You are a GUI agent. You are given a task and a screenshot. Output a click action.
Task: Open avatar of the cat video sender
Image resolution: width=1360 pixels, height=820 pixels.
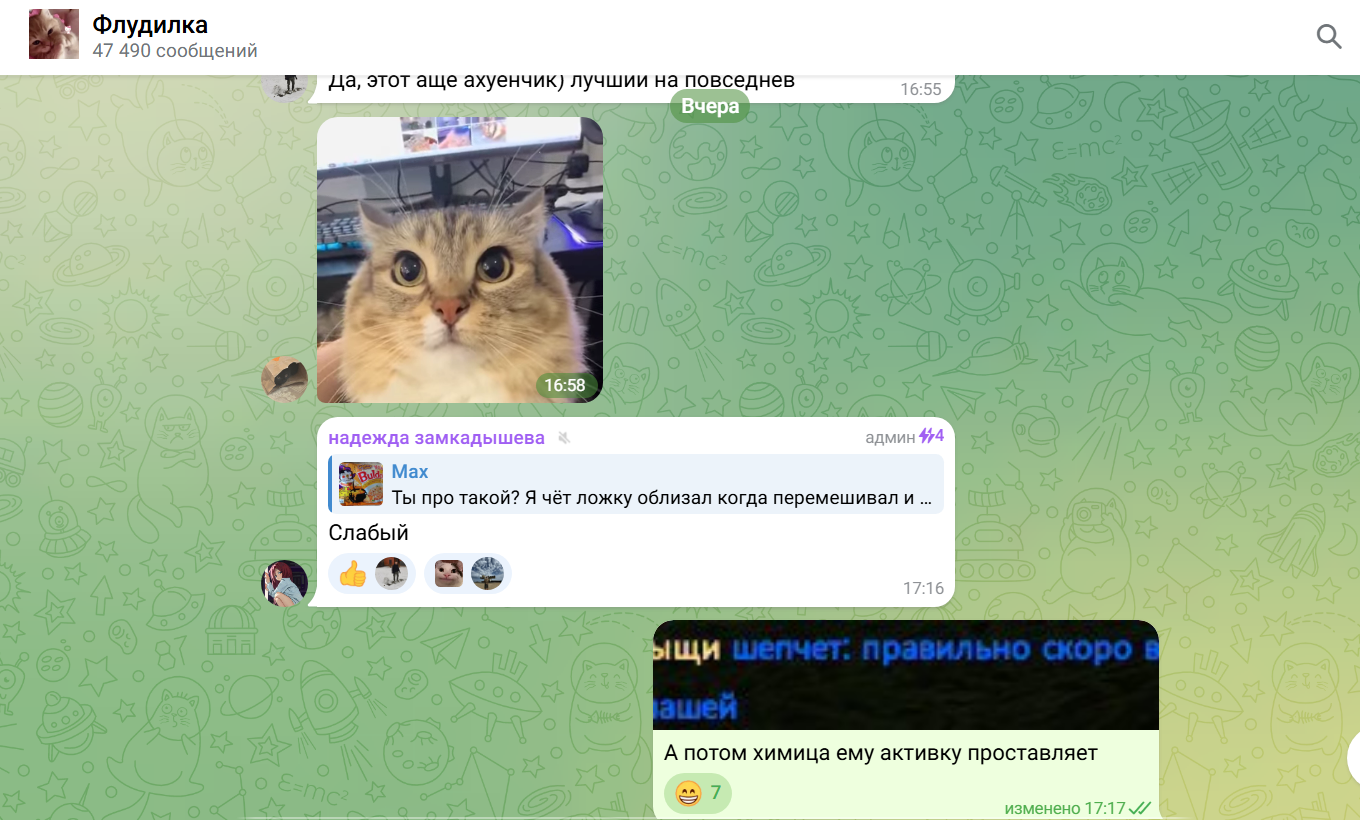pyautogui.click(x=284, y=380)
